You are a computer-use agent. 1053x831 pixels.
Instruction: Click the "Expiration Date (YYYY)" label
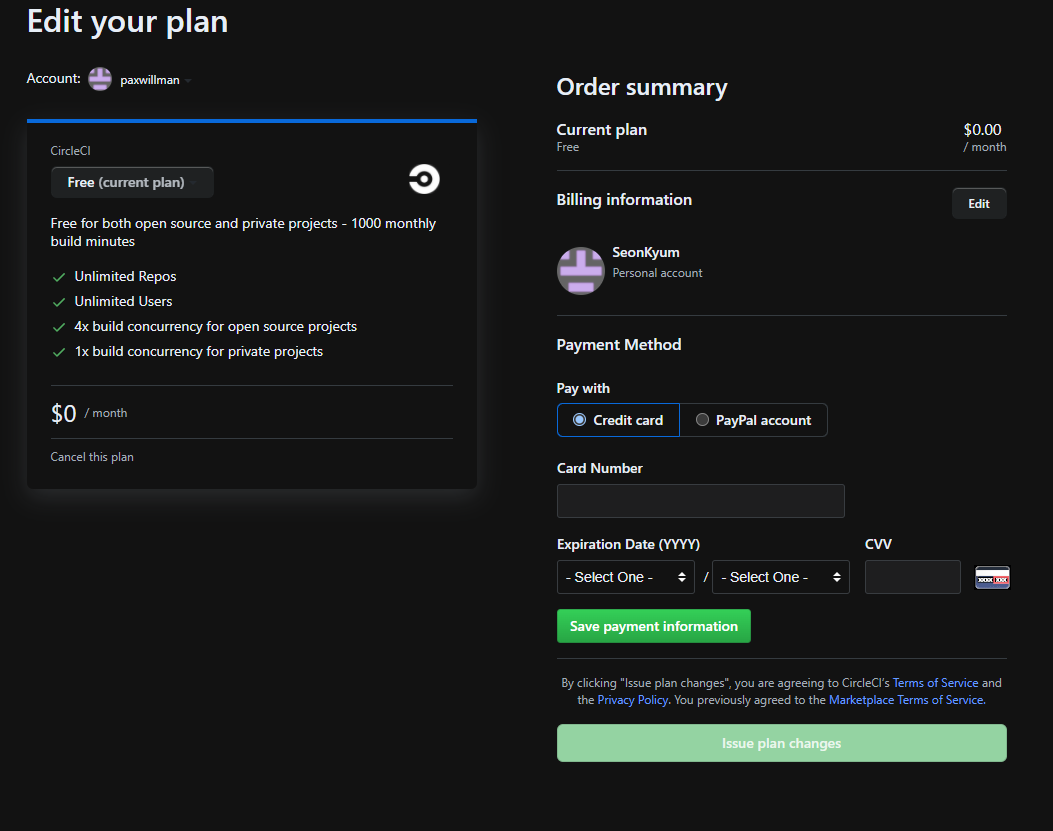tap(629, 544)
